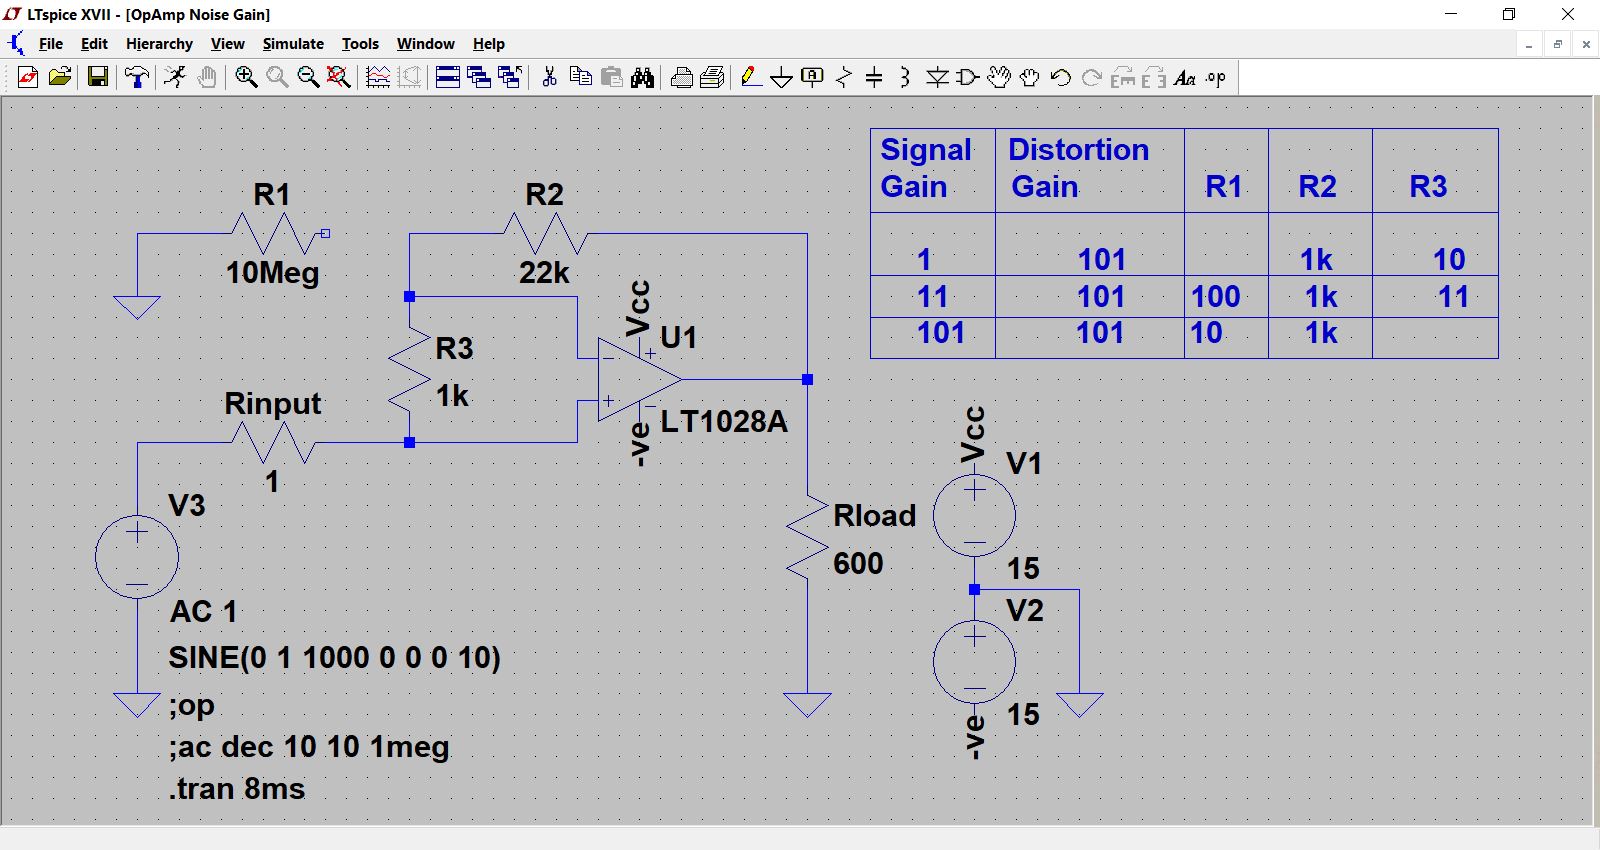Place a Capacitor component
This screenshot has width=1600, height=850.
pyautogui.click(x=874, y=77)
